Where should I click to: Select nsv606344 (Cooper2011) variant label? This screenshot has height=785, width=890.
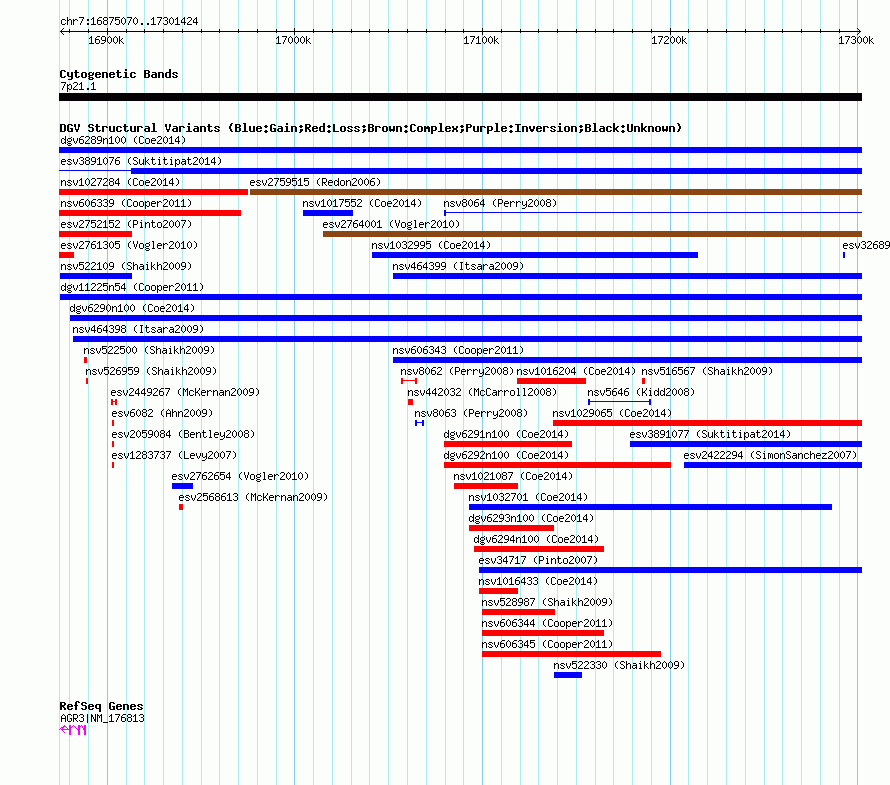547,623
